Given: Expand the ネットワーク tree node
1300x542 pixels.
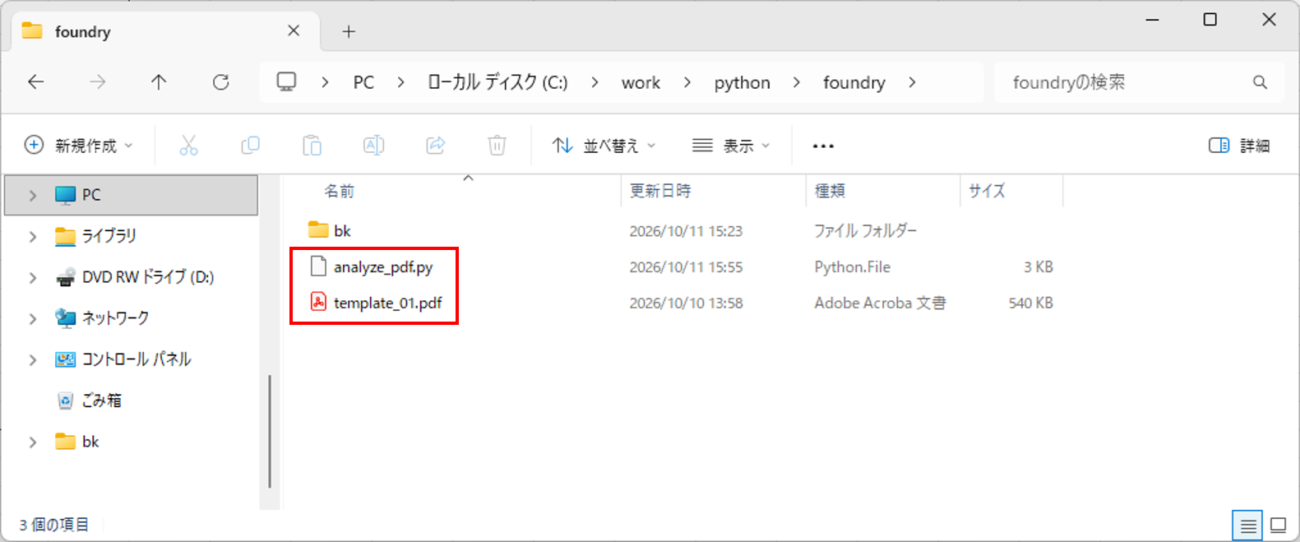Looking at the screenshot, I should point(32,318).
